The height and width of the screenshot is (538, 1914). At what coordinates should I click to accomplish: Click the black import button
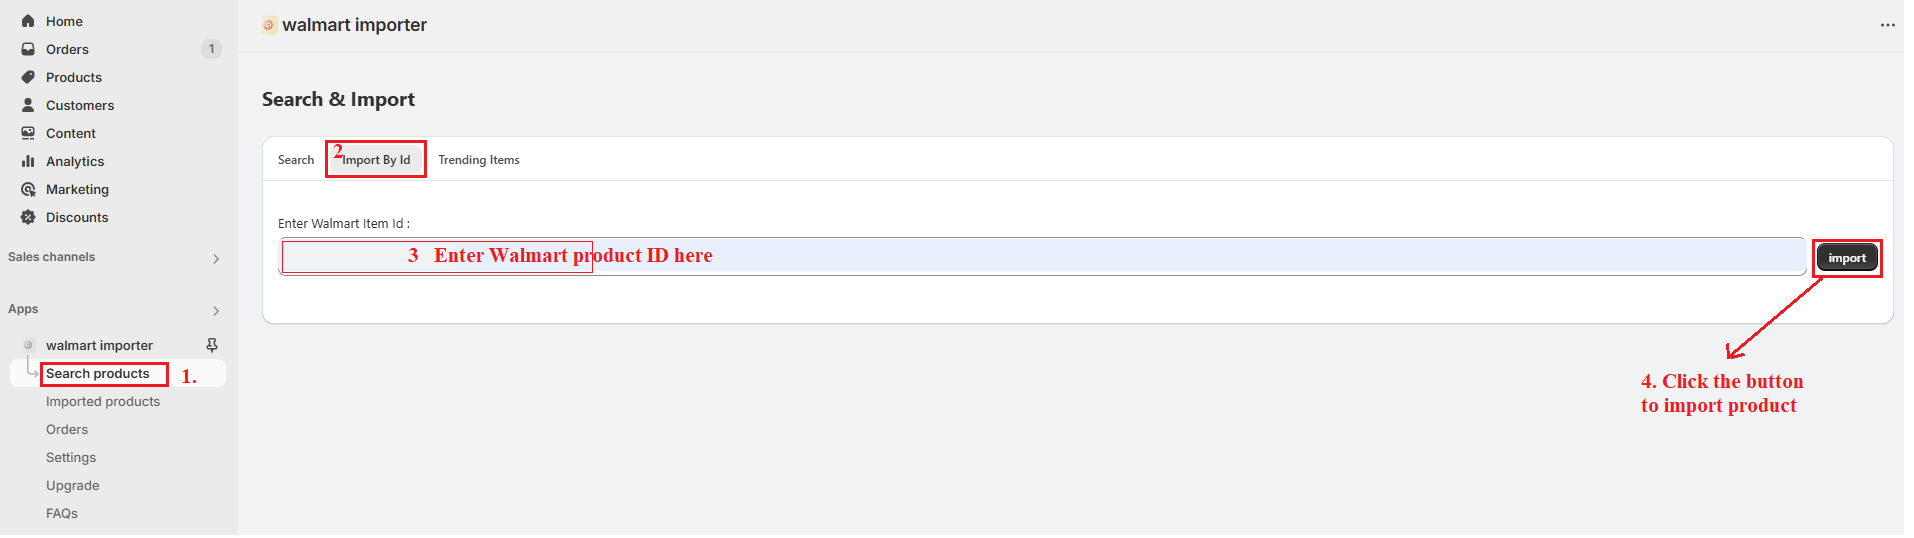point(1847,258)
